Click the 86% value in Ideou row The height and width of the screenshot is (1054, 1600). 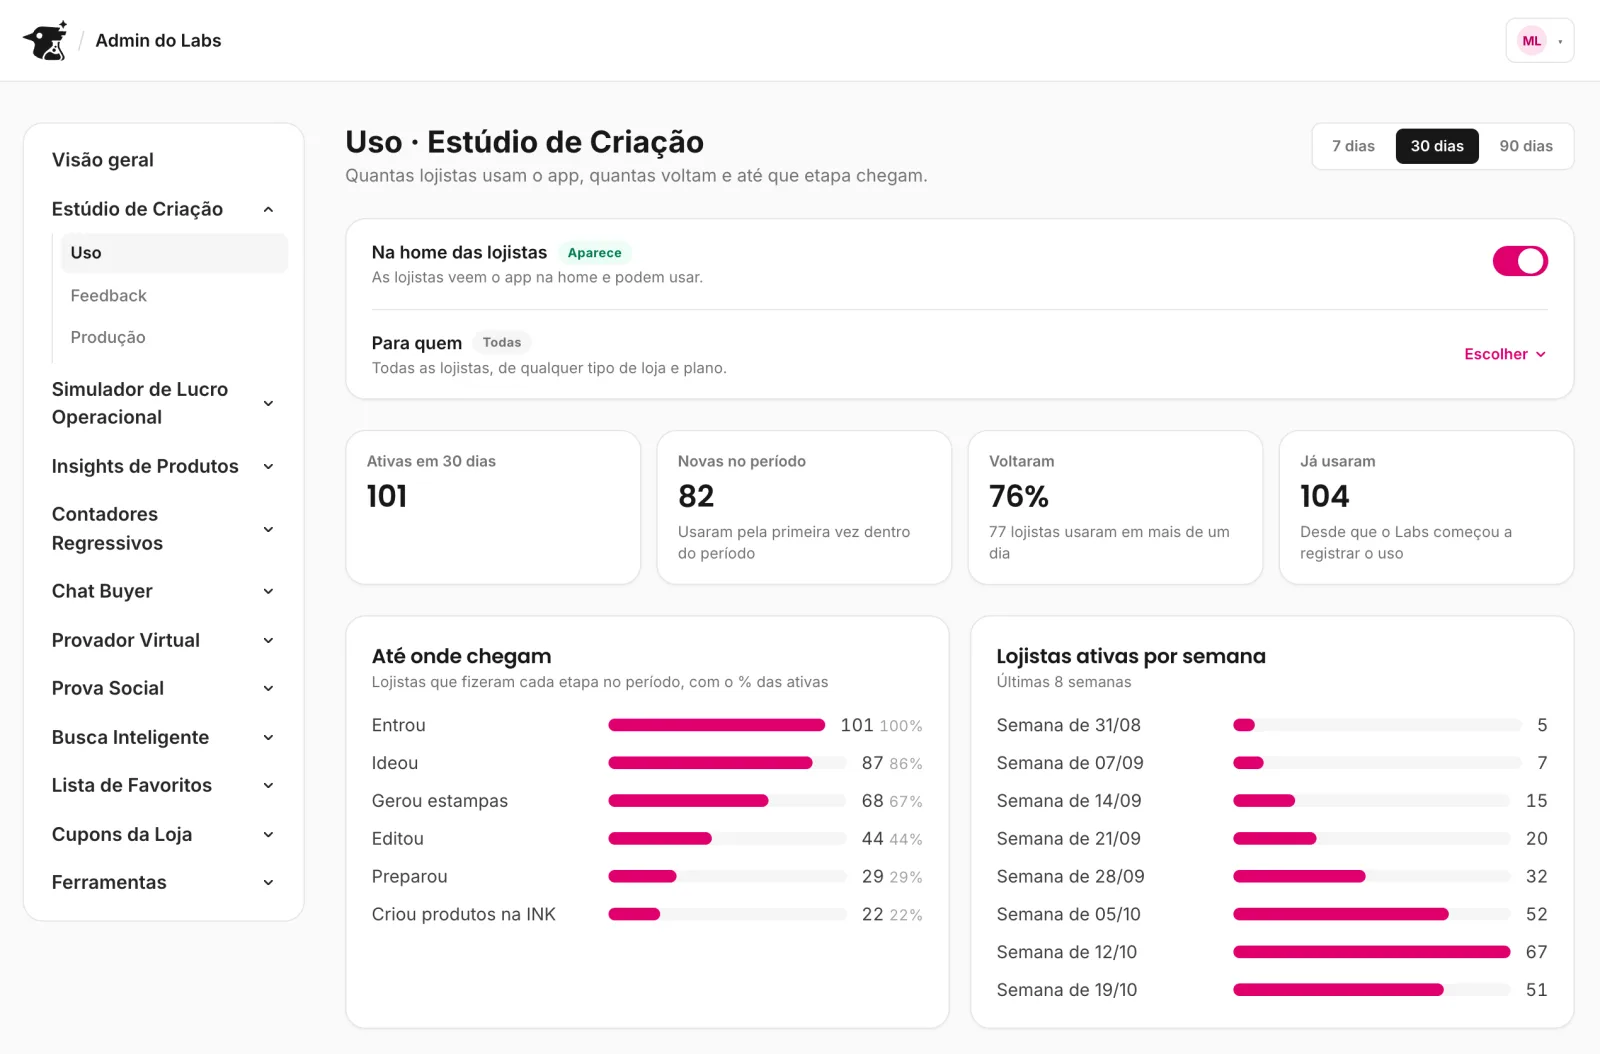pyautogui.click(x=906, y=764)
